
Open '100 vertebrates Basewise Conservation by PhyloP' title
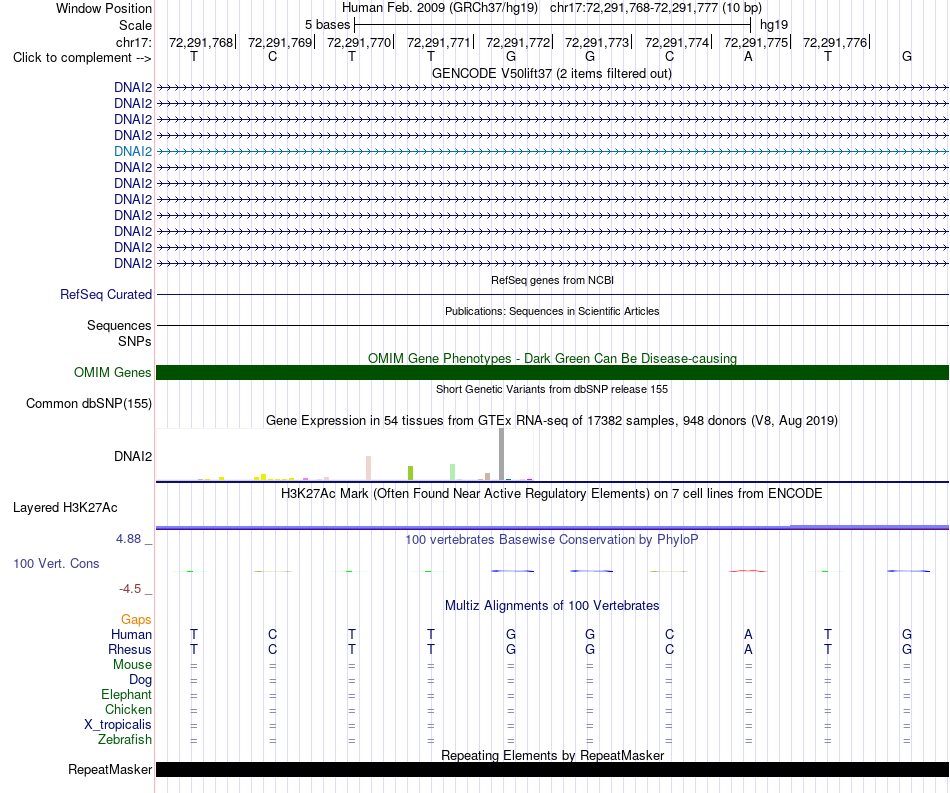[552, 540]
